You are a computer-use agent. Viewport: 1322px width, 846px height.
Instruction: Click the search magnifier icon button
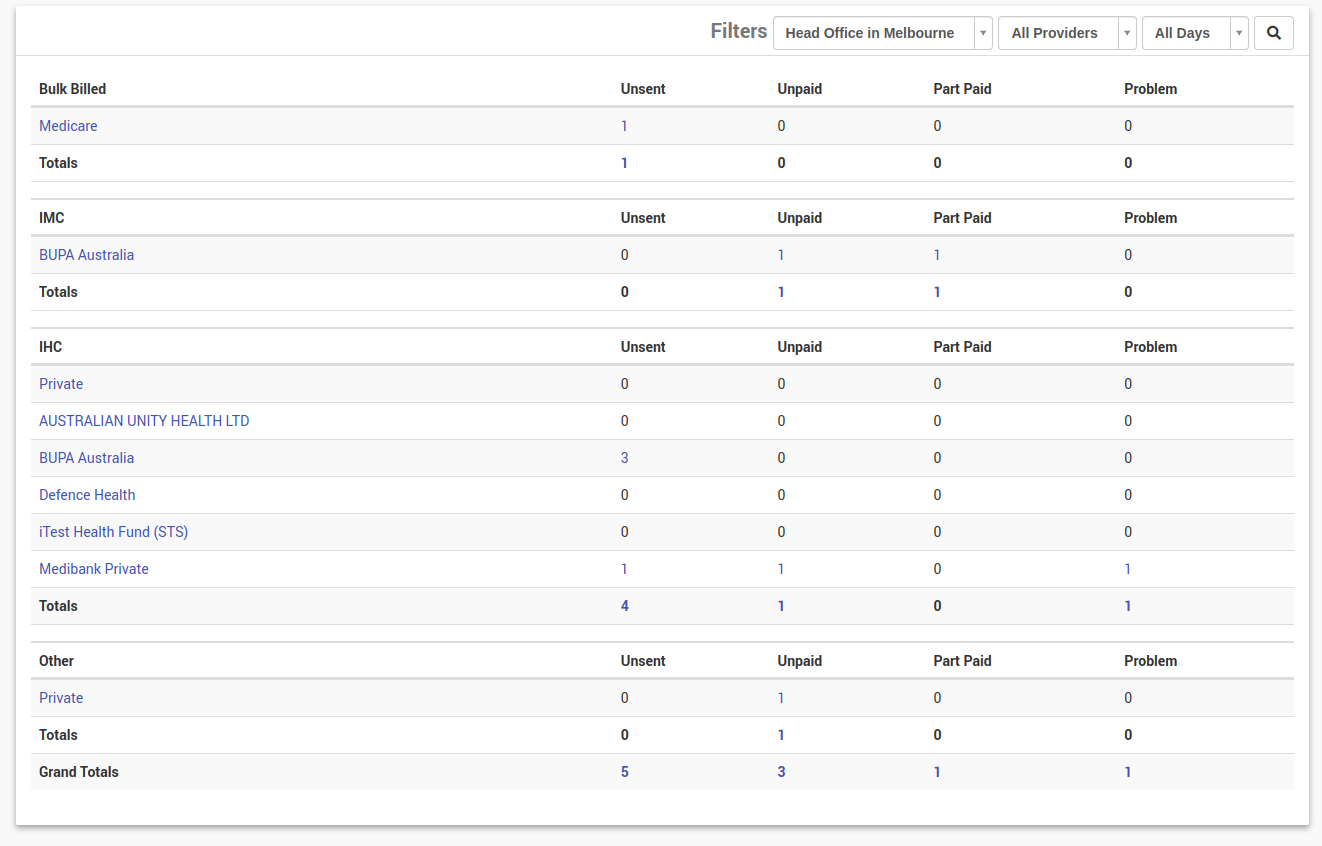click(x=1273, y=33)
